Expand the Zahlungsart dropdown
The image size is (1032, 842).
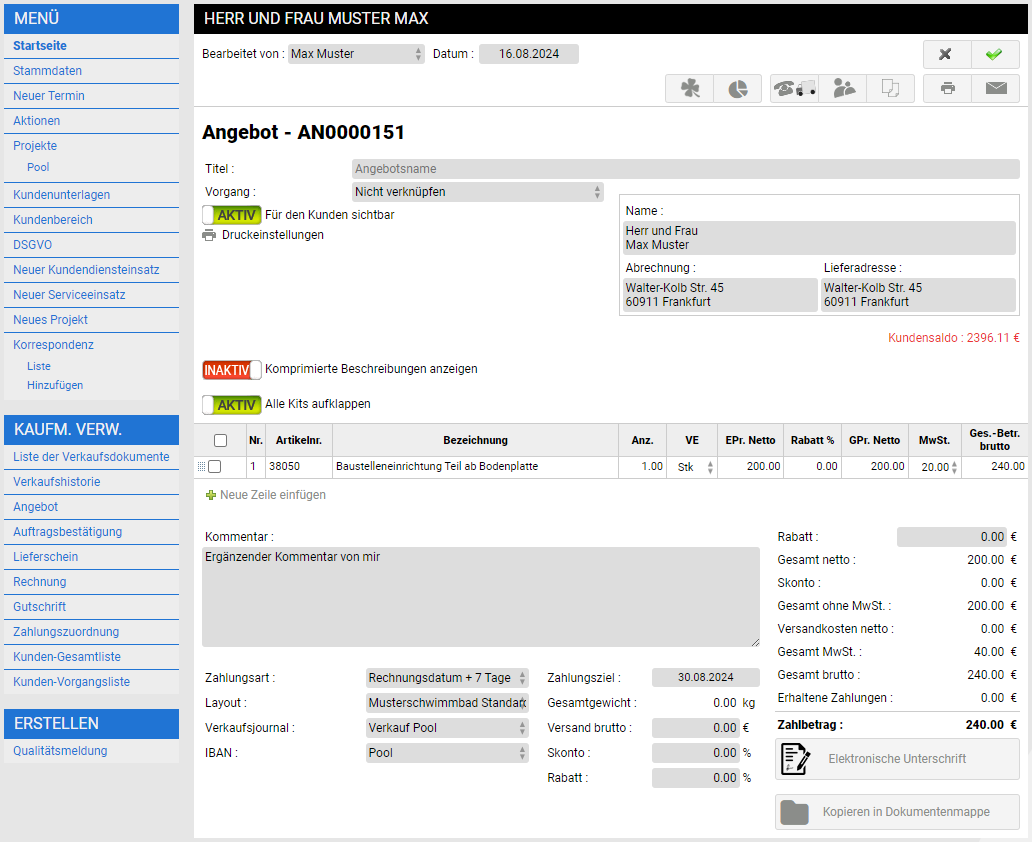[446, 678]
